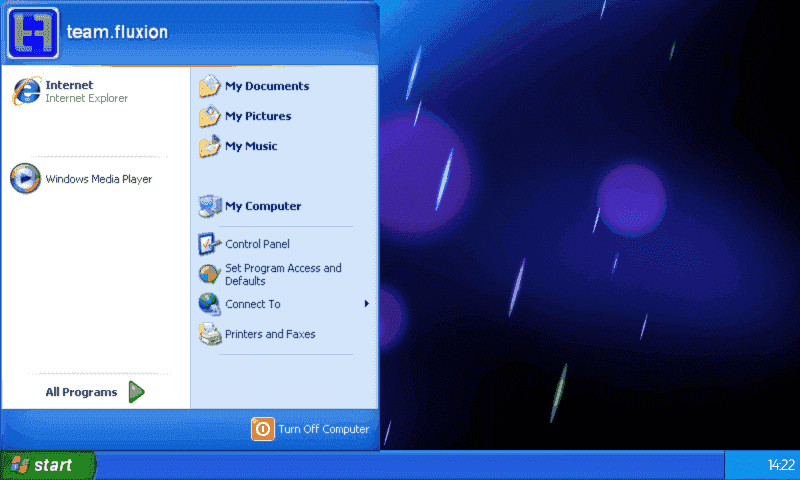Open the My Computer icon
Viewport: 800px width, 480px height.
tap(209, 206)
